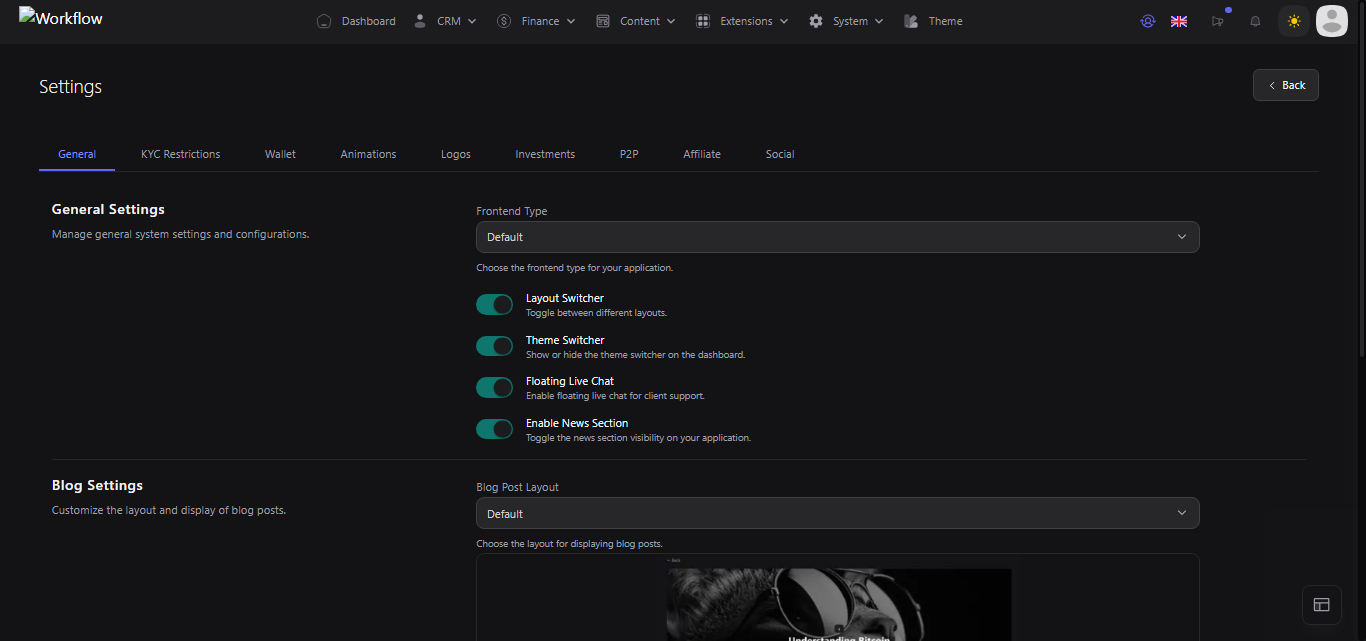The image size is (1366, 641).
Task: Click the General Settings heading
Action: click(108, 209)
